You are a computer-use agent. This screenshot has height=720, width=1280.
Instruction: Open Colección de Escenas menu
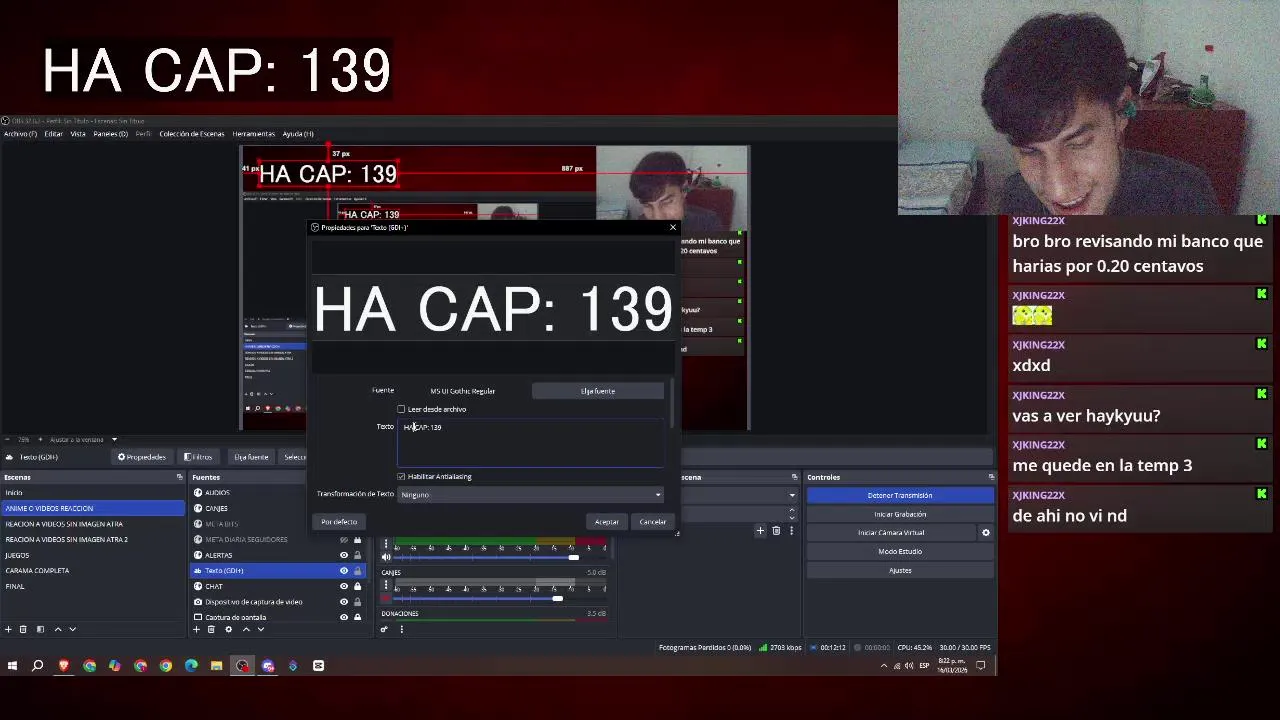click(x=192, y=134)
